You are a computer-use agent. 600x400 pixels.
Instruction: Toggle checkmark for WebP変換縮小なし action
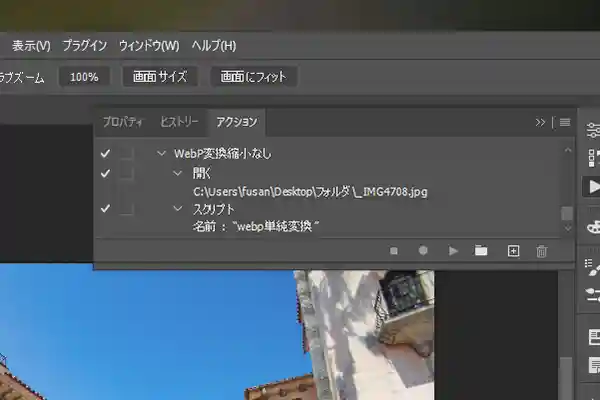point(105,154)
